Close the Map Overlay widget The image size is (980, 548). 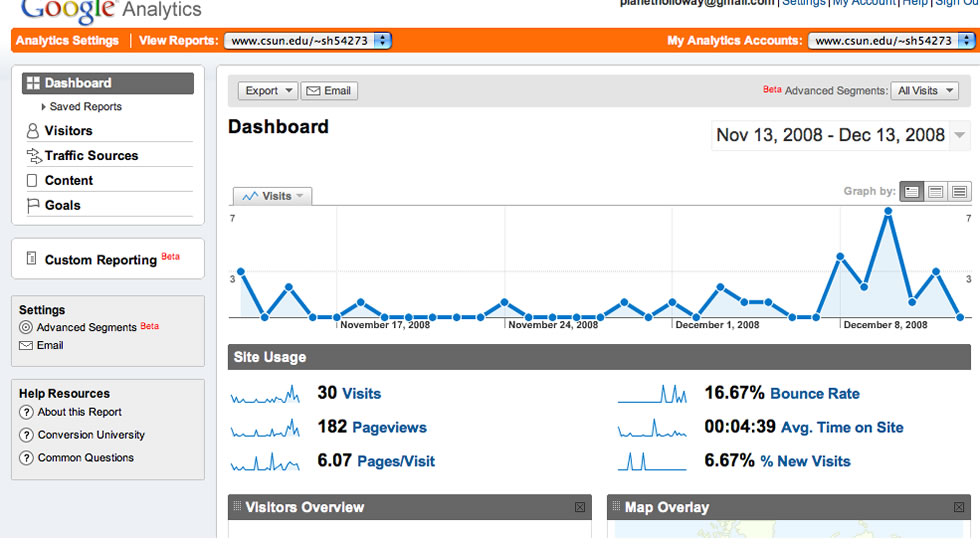pos(959,507)
